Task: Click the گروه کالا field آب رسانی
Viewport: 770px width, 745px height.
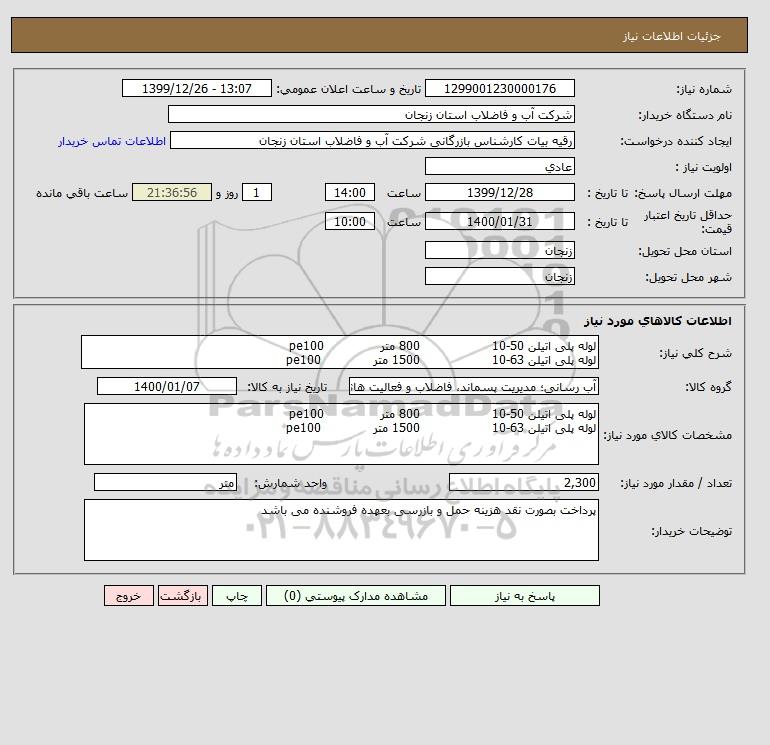Action: (473, 386)
